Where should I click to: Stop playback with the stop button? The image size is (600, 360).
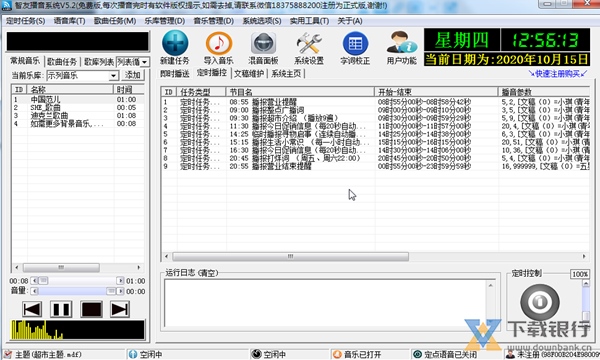91,309
